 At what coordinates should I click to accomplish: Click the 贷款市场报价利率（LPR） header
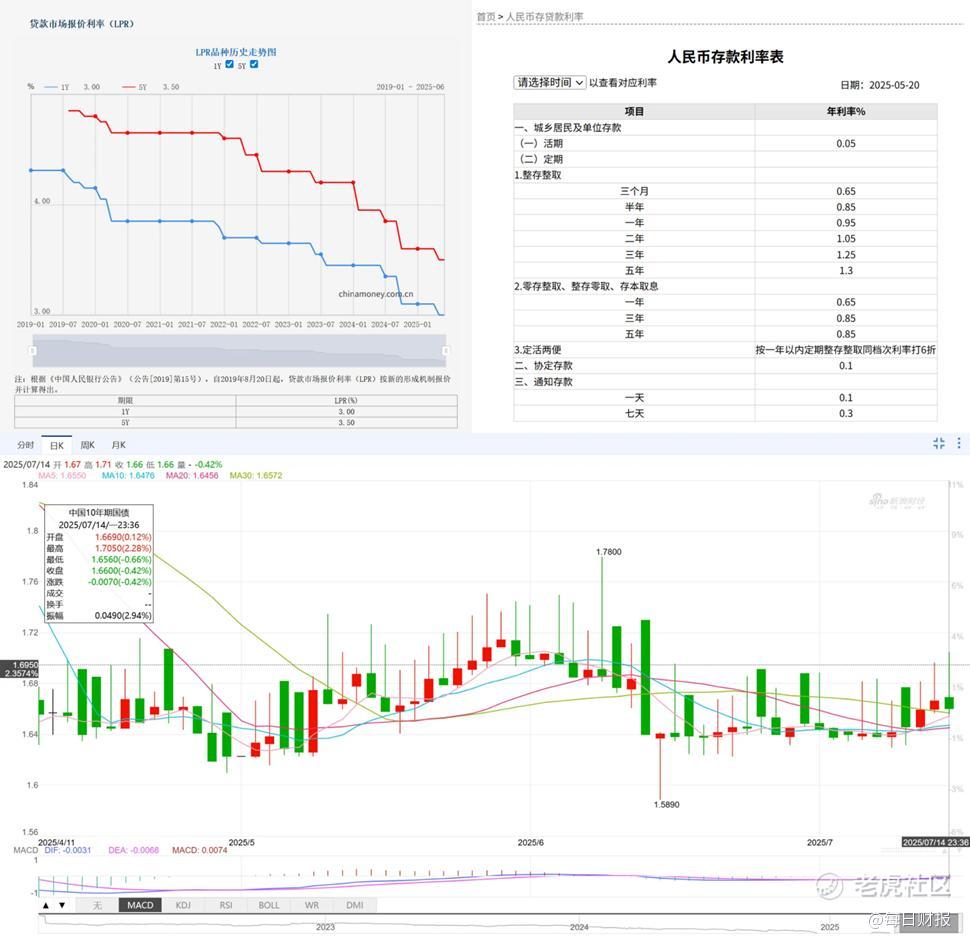82,24
